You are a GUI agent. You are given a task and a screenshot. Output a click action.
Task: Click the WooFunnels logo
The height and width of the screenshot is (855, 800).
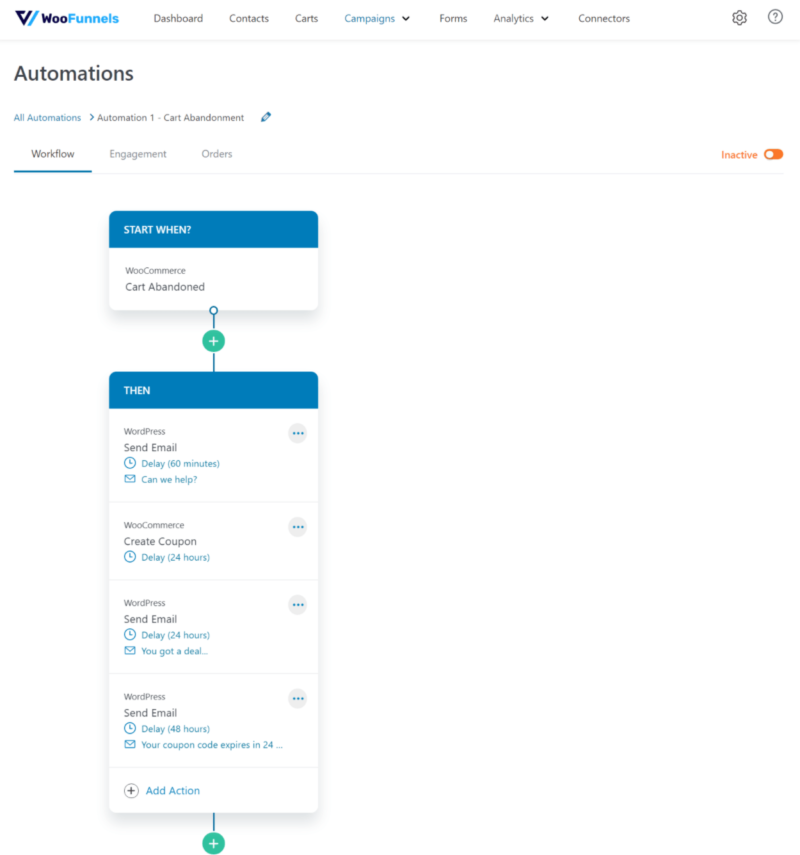67,18
